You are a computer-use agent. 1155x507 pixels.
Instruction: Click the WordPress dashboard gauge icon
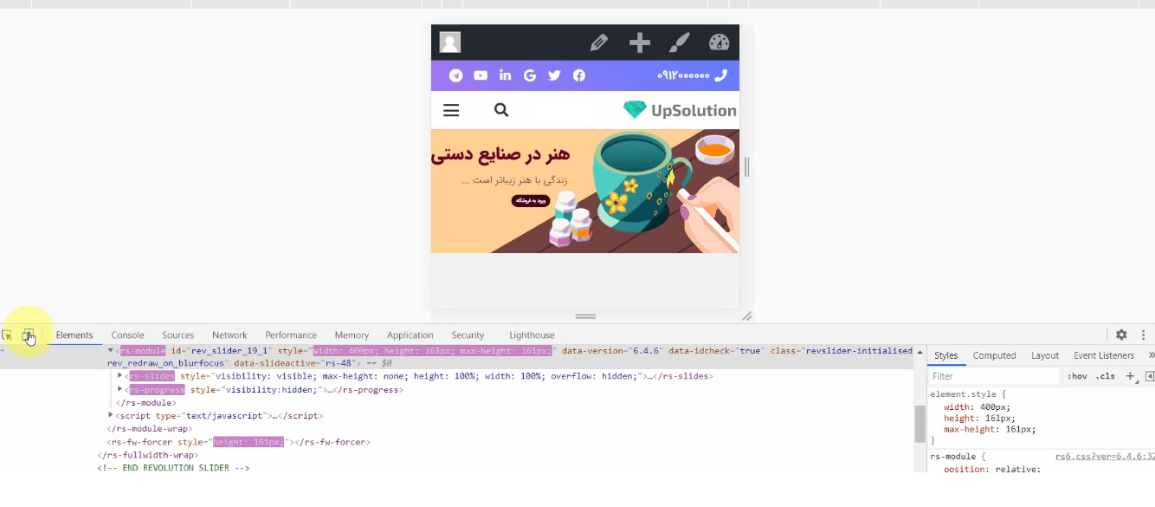pos(719,43)
